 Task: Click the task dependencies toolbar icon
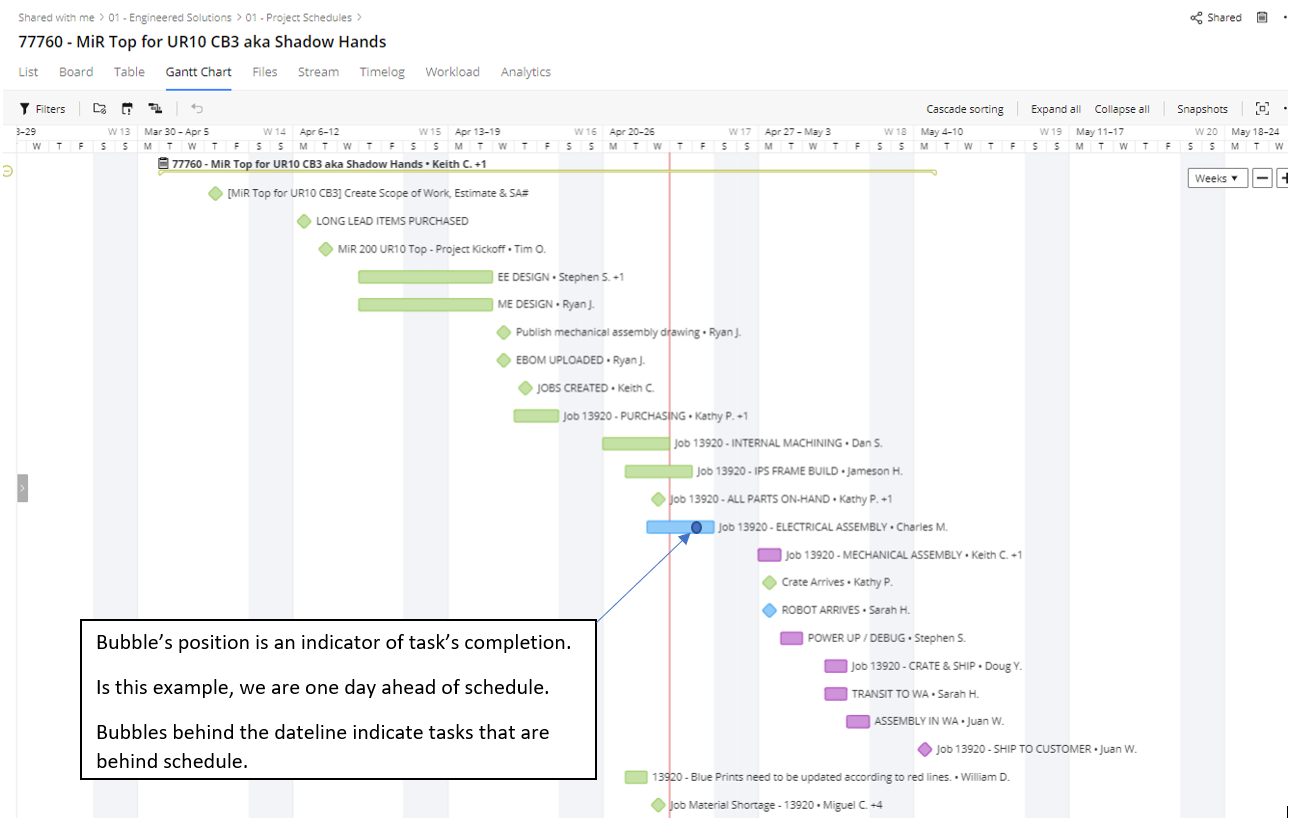(155, 109)
